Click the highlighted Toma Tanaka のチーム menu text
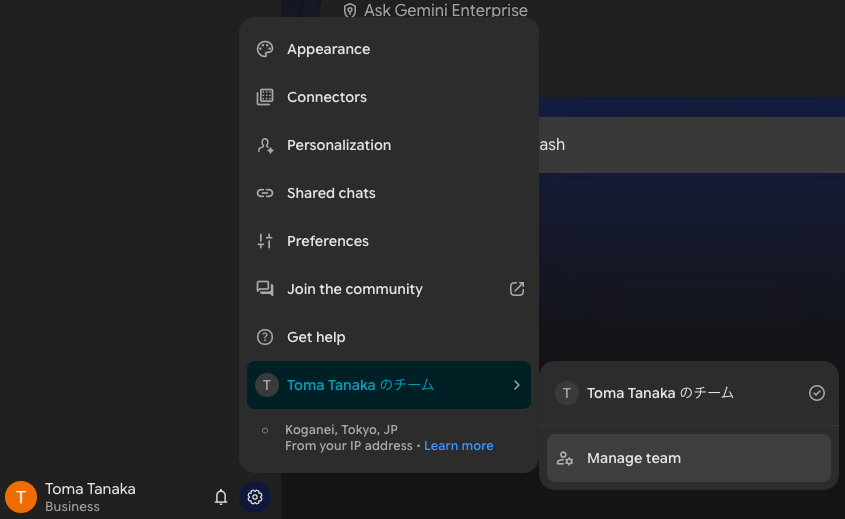Image resolution: width=845 pixels, height=519 pixels. tap(360, 385)
